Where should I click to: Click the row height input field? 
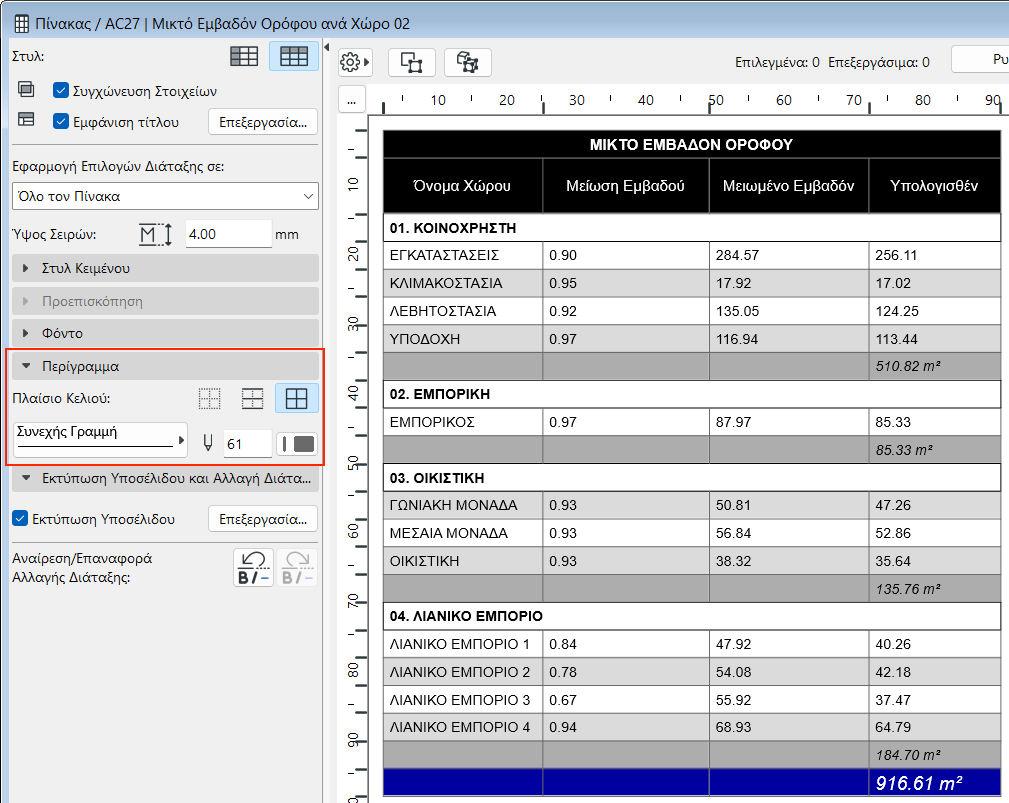(228, 235)
